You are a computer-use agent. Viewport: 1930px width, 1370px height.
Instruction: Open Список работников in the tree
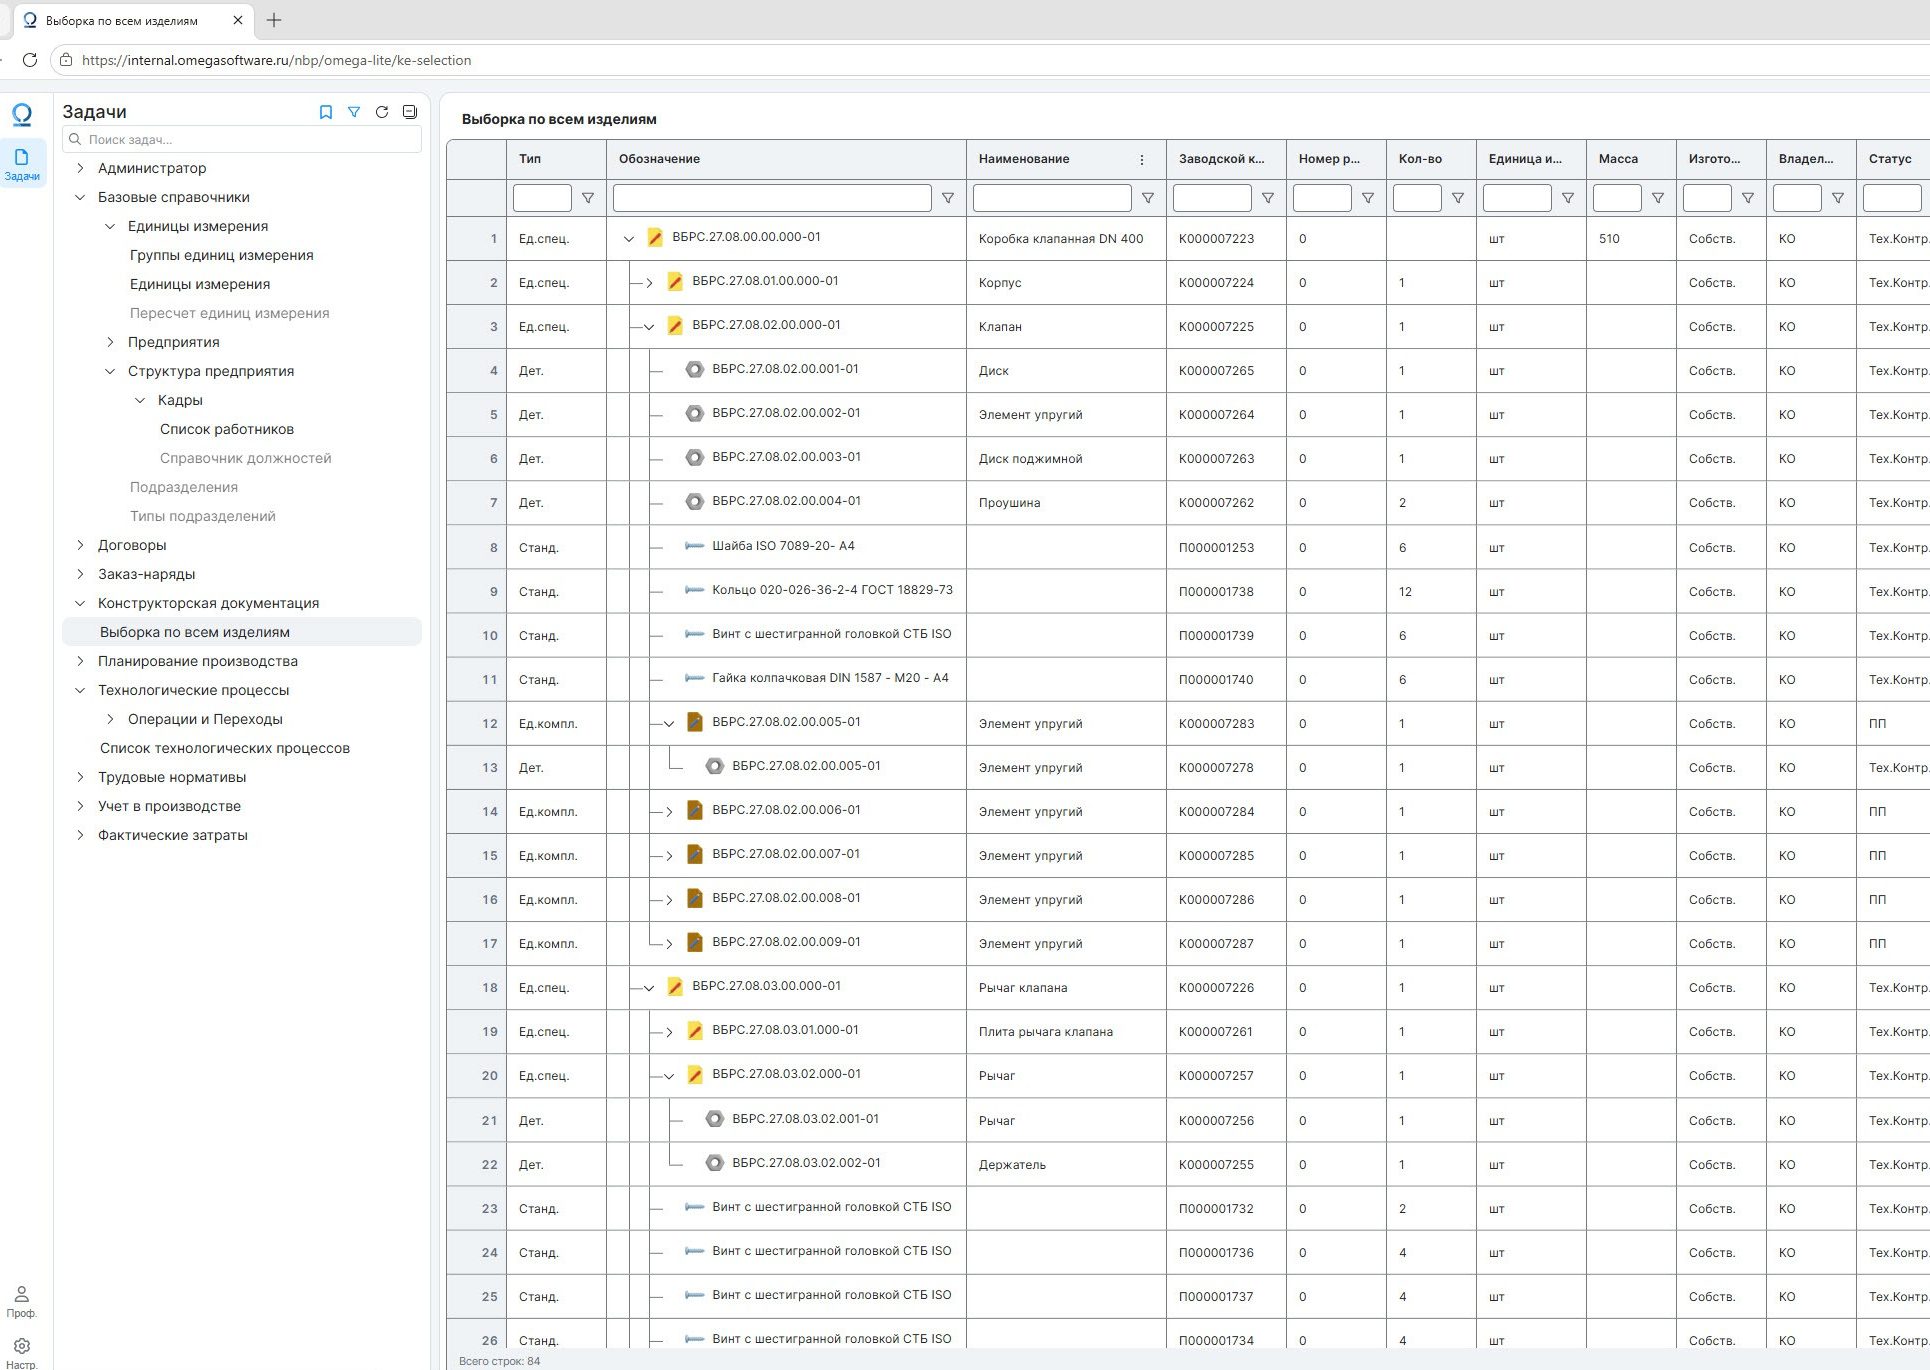[227, 429]
